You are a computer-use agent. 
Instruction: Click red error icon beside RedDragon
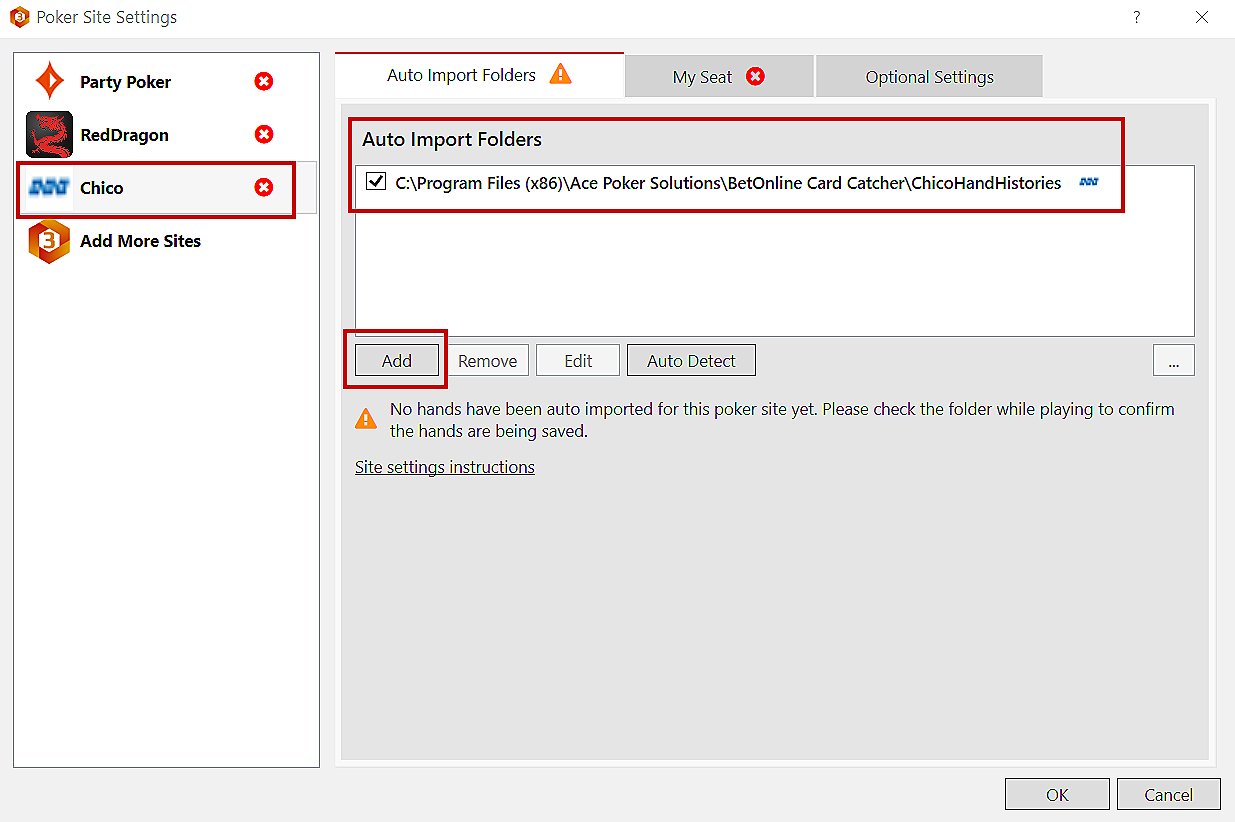(x=264, y=135)
